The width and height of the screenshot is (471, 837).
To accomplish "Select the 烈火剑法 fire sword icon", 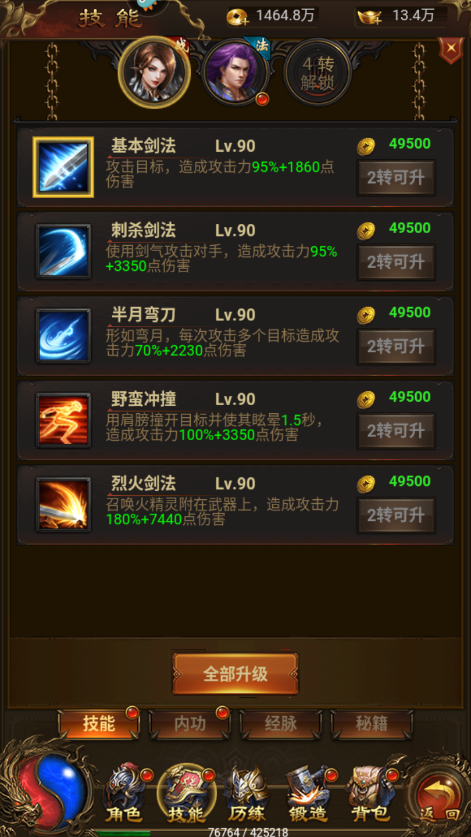I will tap(63, 504).
